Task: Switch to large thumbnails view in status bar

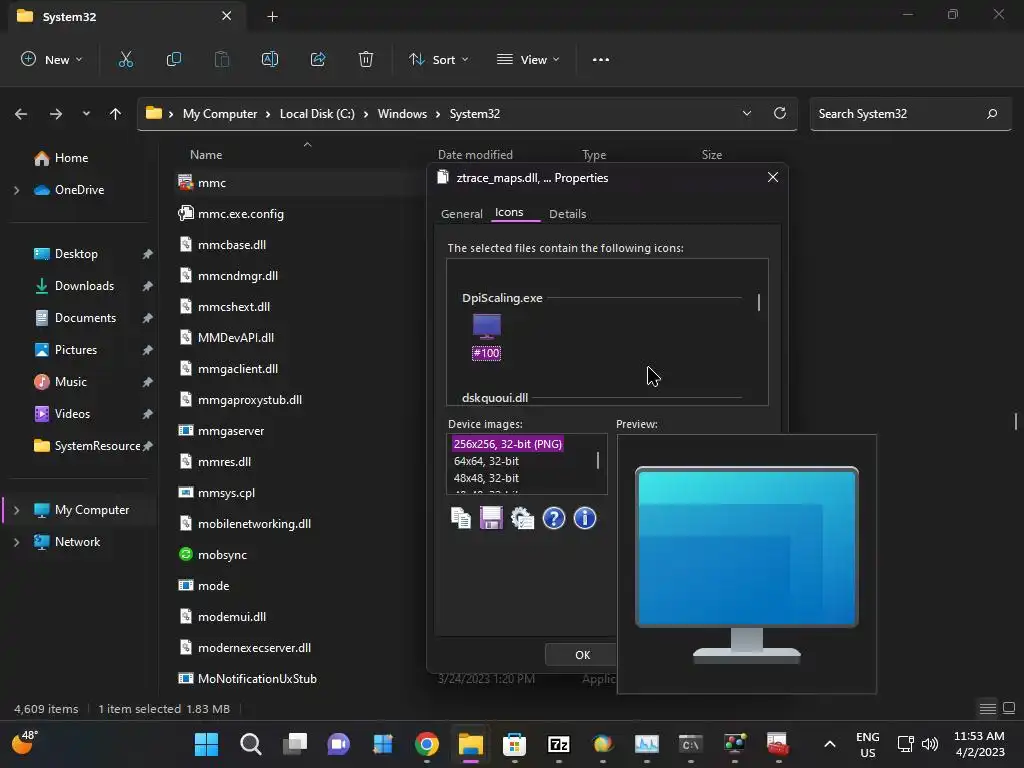Action: click(1009, 709)
